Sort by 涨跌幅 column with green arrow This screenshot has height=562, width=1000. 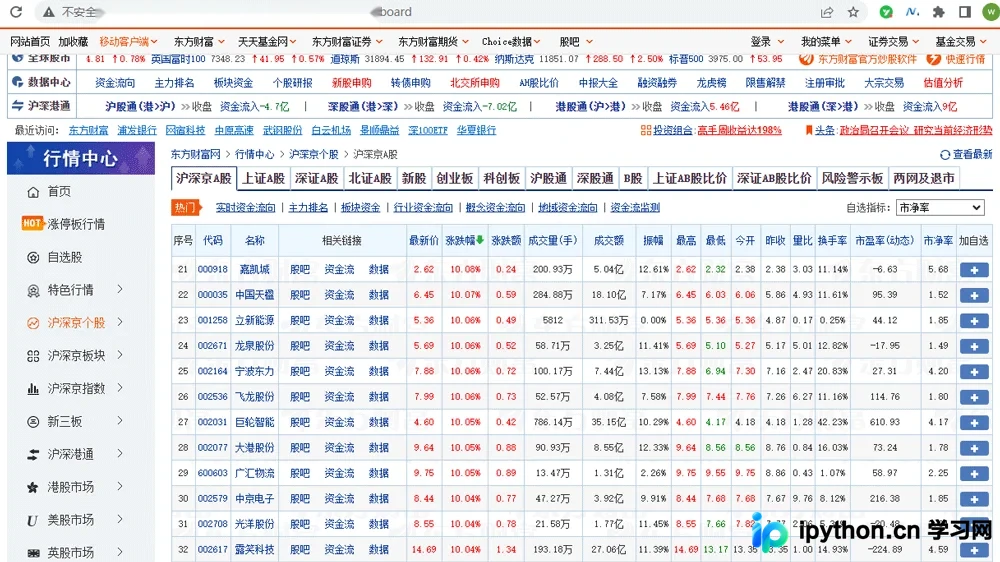464,240
